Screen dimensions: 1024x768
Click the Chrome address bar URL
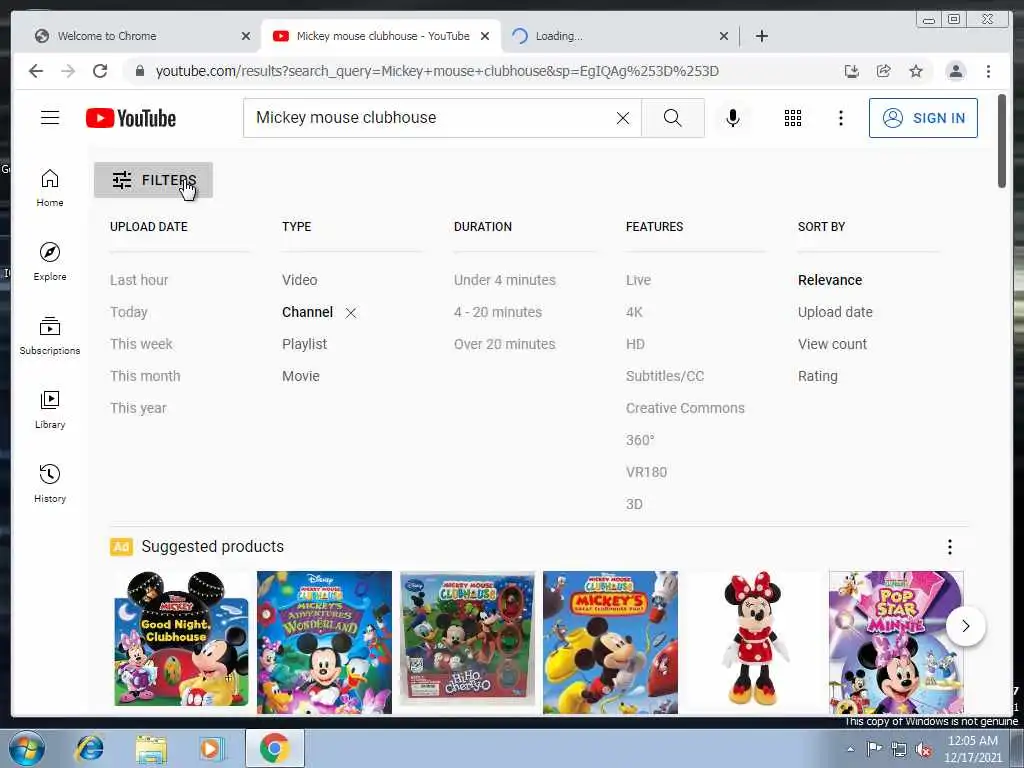[437, 71]
